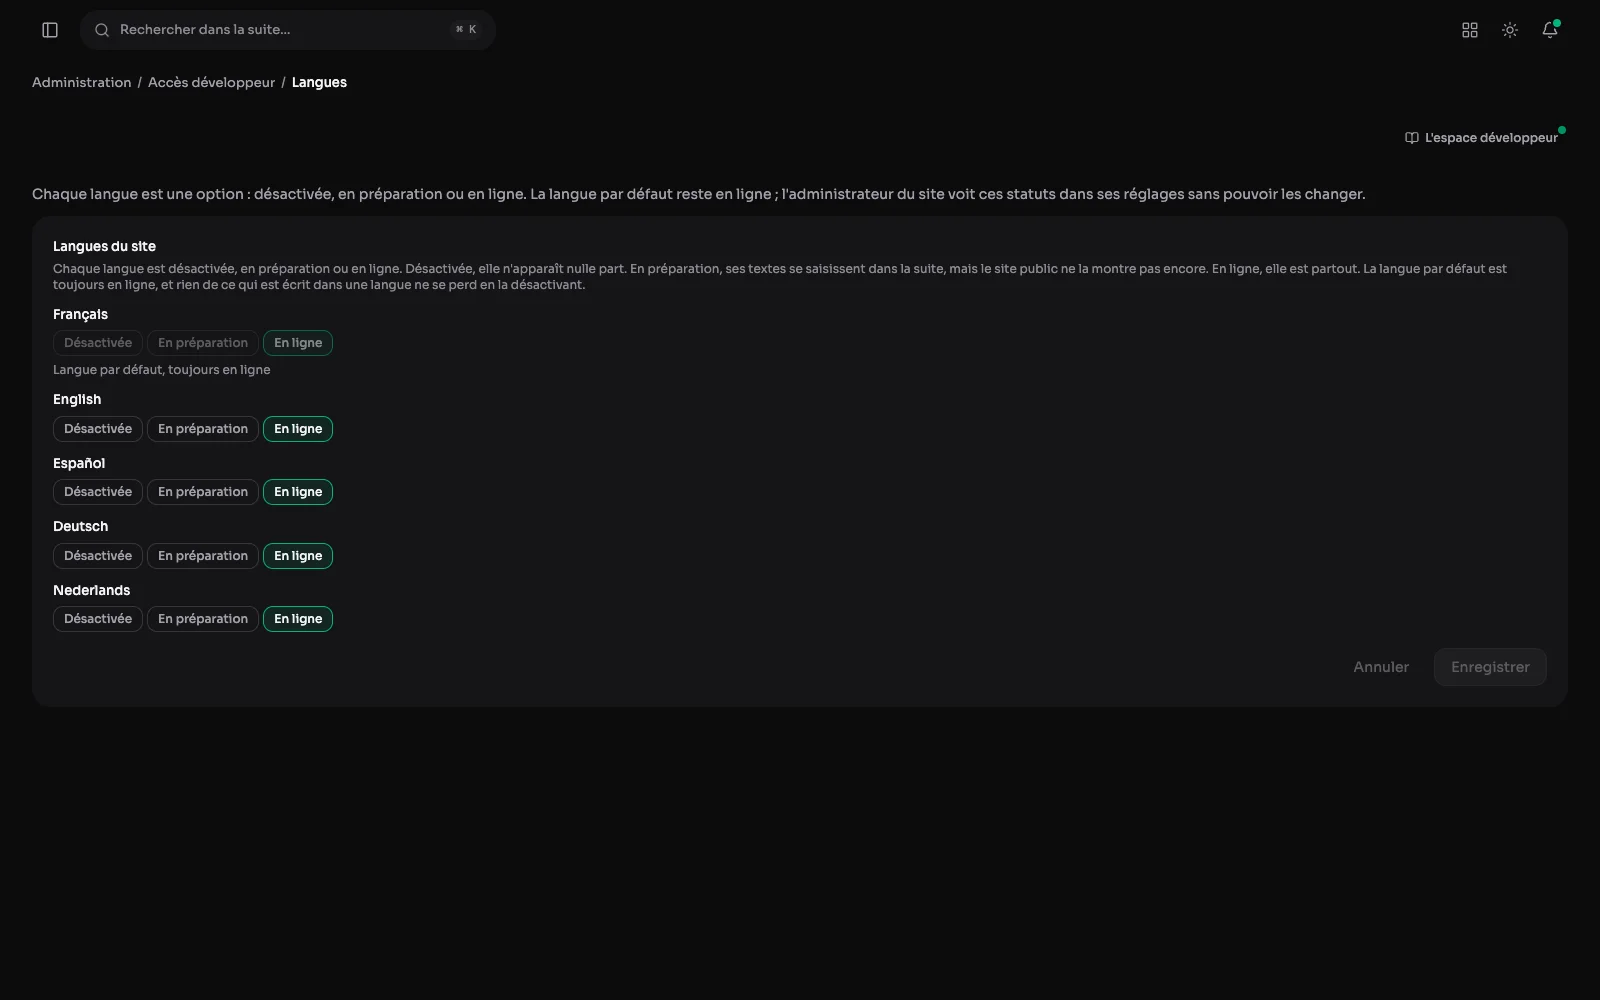The image size is (1600, 1000).
Task: Click the Enregistrer button
Action: 1490,667
